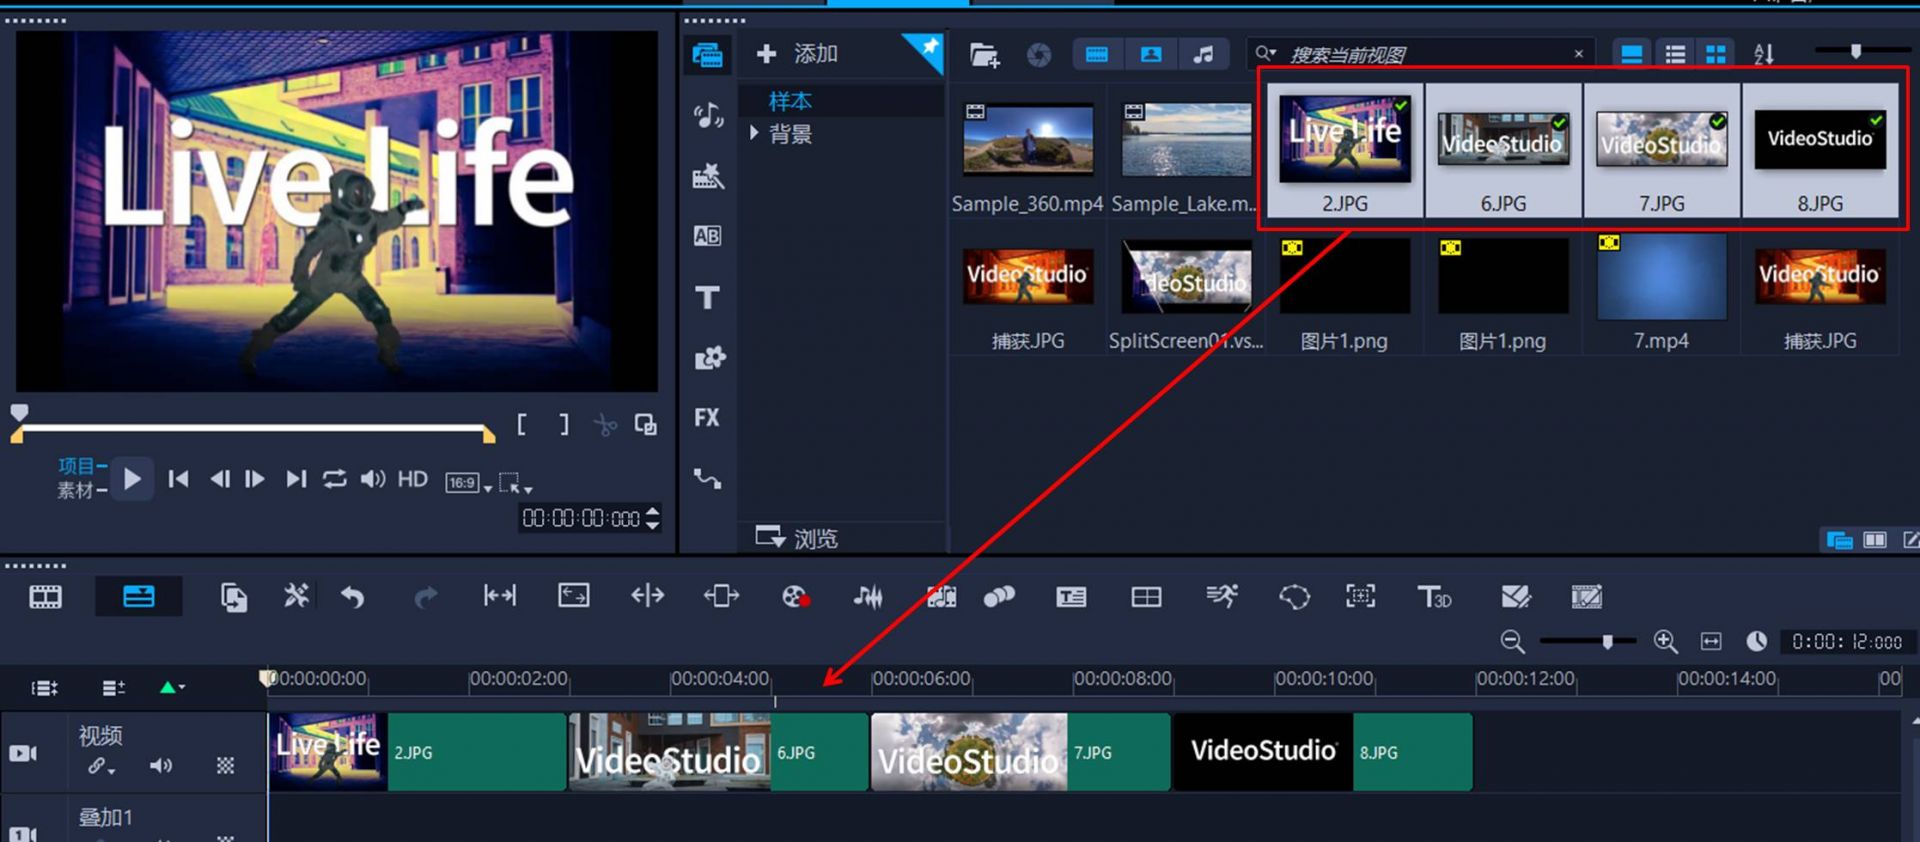Screen dimensions: 1920x842
Task: Open the Media library panel icon
Action: [x=708, y=54]
